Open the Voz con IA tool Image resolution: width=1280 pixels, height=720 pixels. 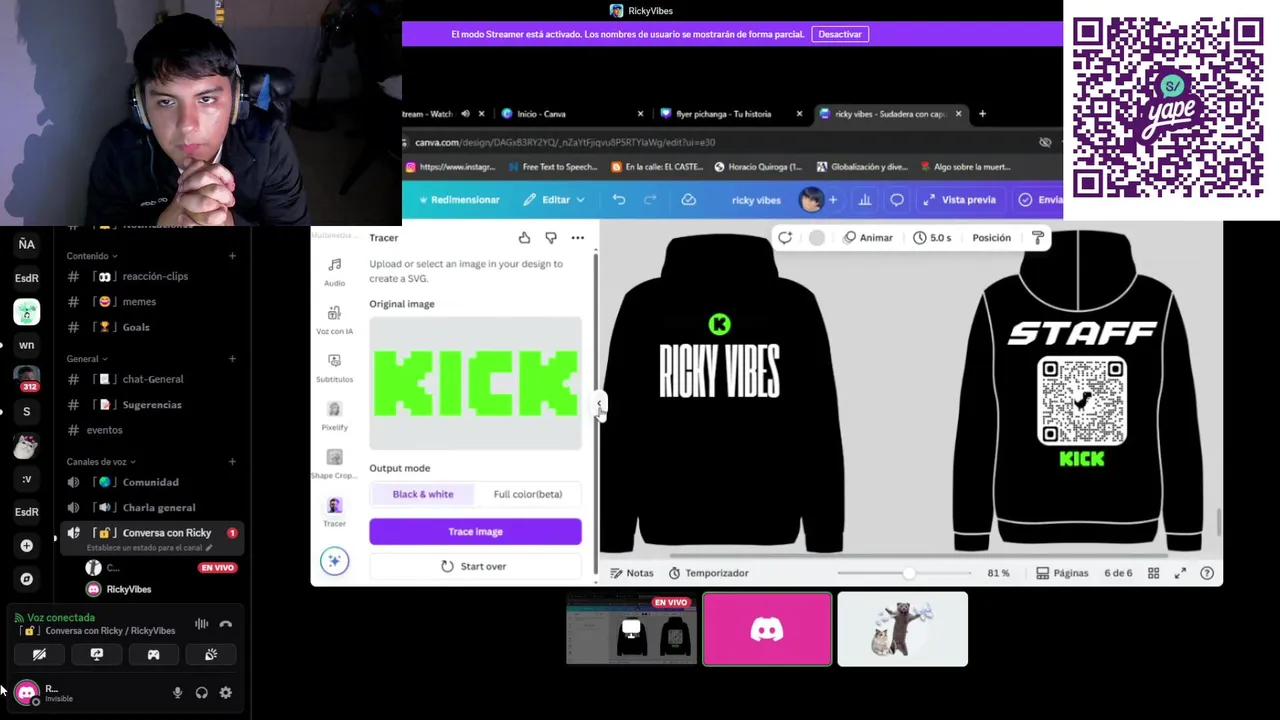334,319
